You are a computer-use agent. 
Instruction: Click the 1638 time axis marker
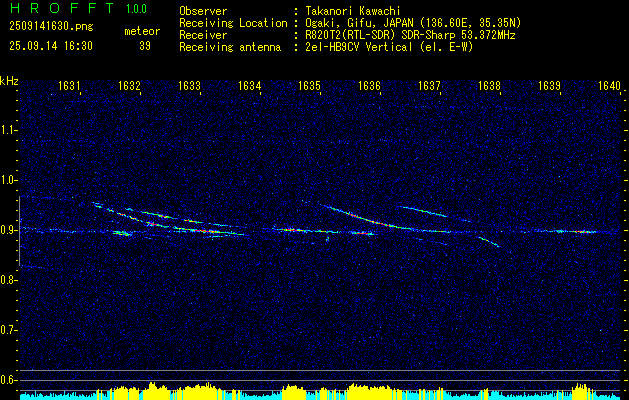(x=489, y=85)
